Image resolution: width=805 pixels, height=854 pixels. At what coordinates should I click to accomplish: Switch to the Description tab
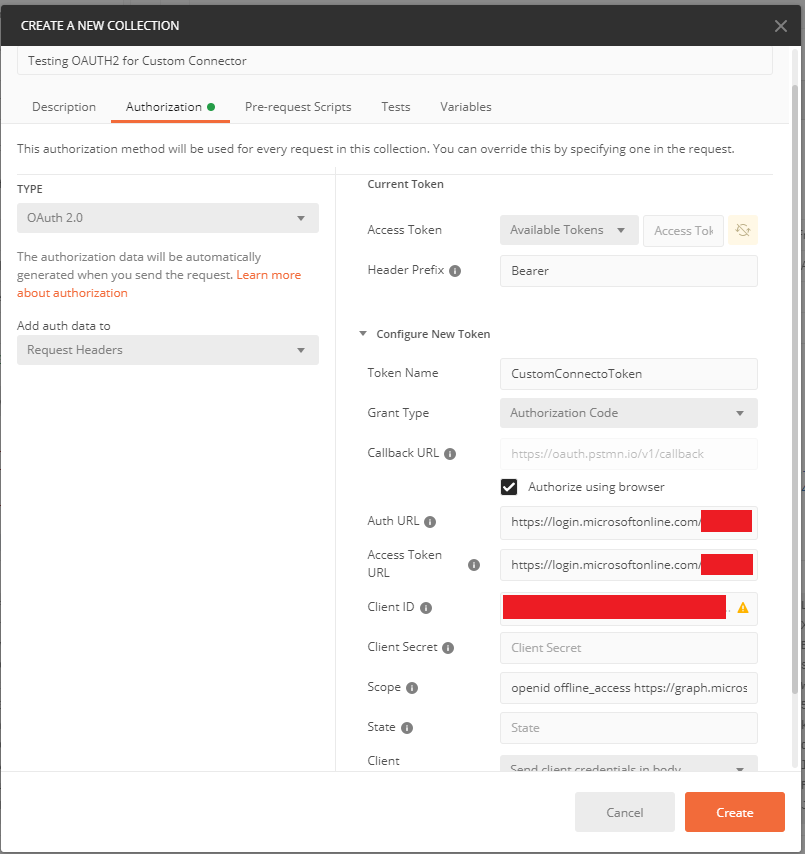click(64, 107)
